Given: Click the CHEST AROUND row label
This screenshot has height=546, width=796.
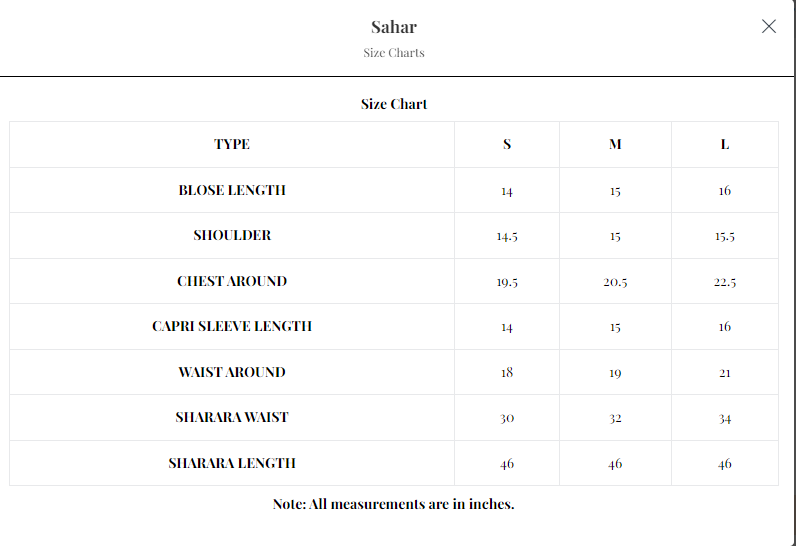Looking at the screenshot, I should point(232,281).
